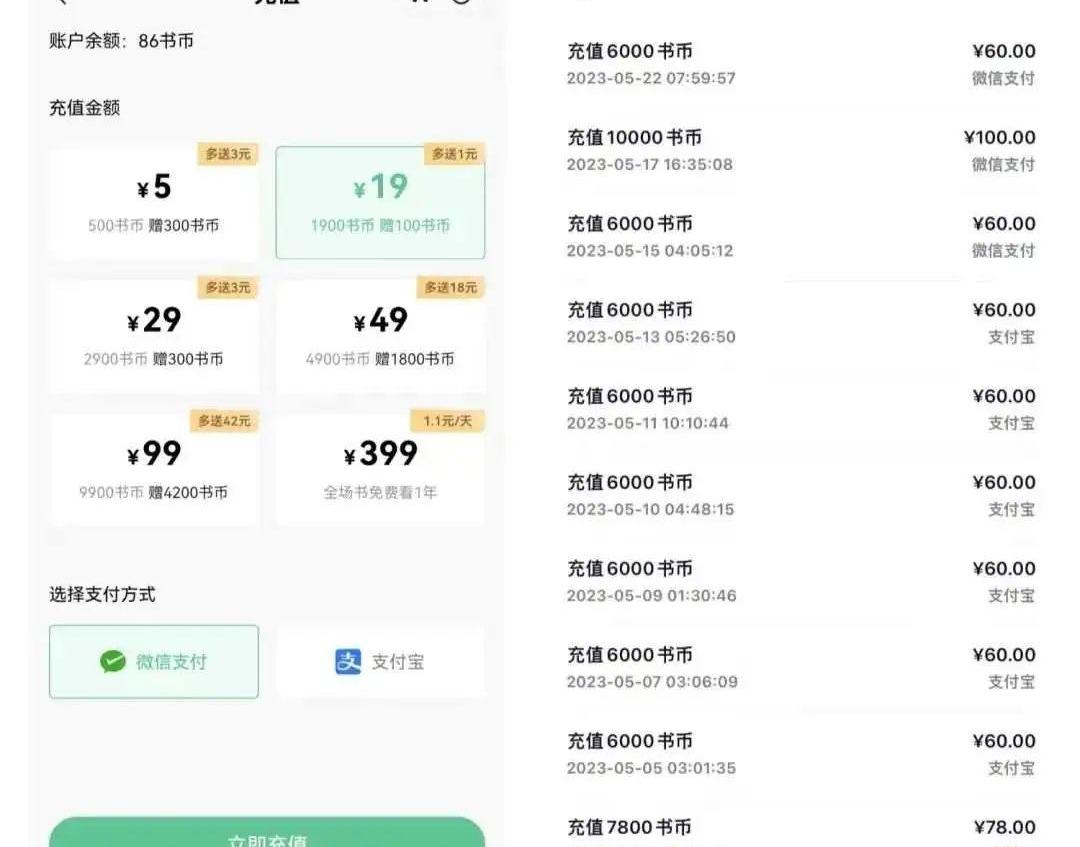The width and height of the screenshot is (1080, 847).
Task: Tap the 1.1元/天 badge on ¥399
Action: pos(447,421)
